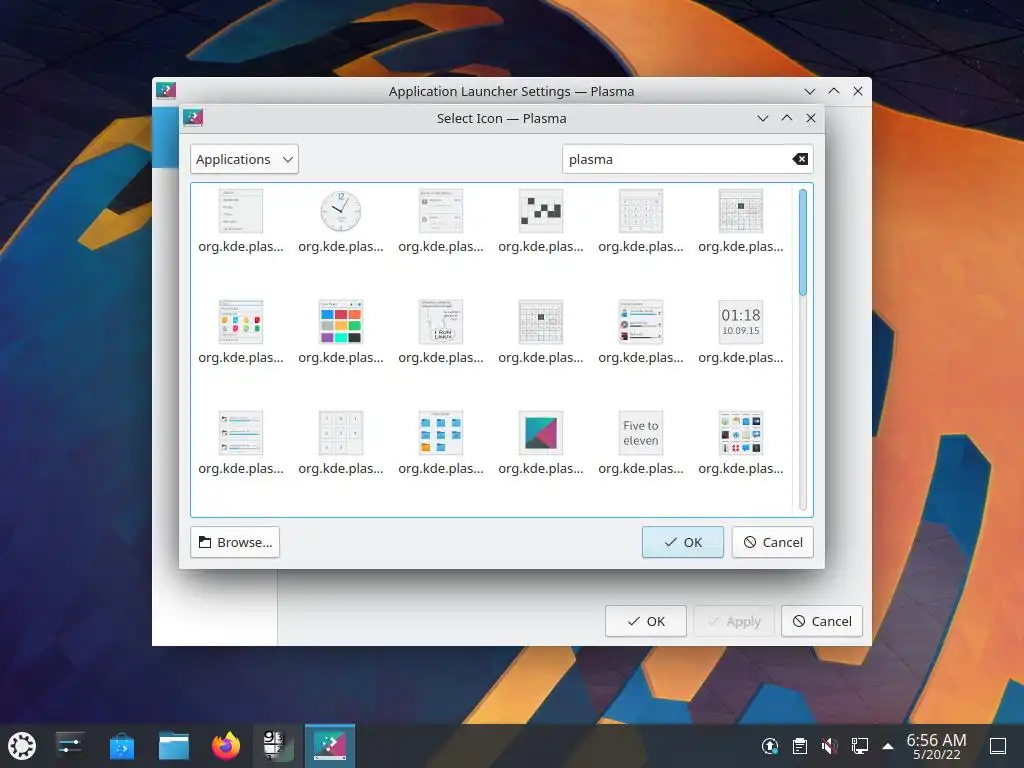Choose the 01:18 digital clock icon
The width and height of the screenshot is (1024, 768).
pyautogui.click(x=741, y=322)
